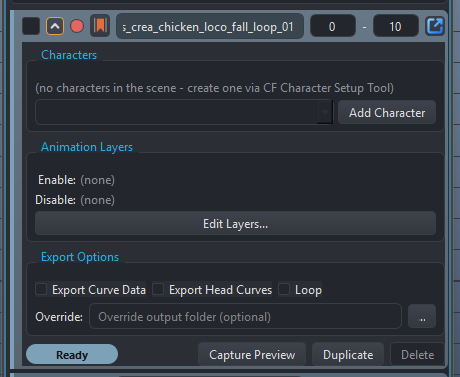
Task: Click the Add Character button
Action: point(387,113)
